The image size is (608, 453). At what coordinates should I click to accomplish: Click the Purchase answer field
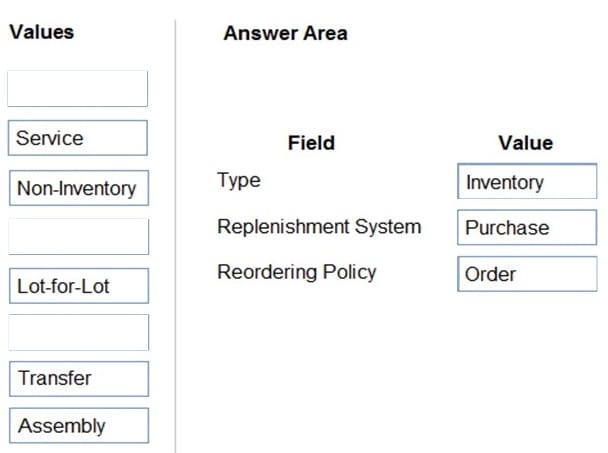526,228
